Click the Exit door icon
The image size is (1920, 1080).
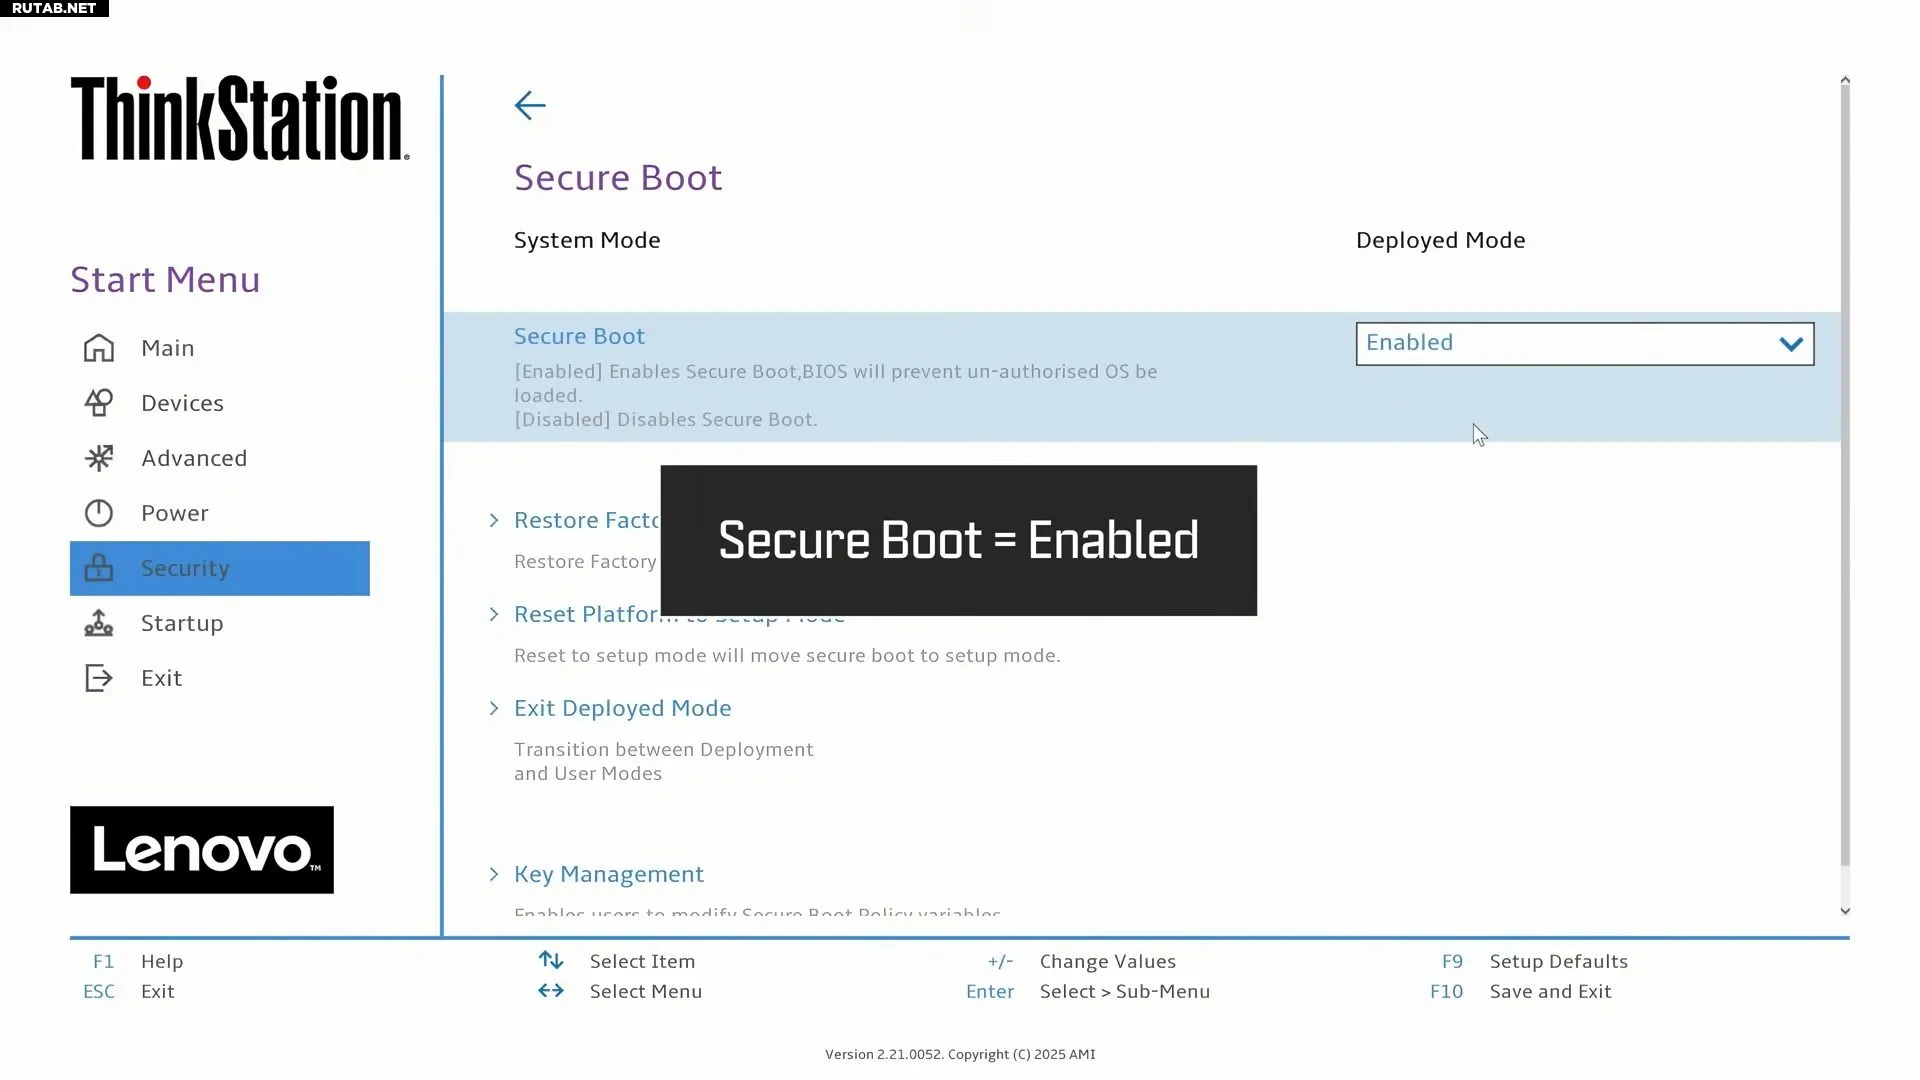pos(99,678)
